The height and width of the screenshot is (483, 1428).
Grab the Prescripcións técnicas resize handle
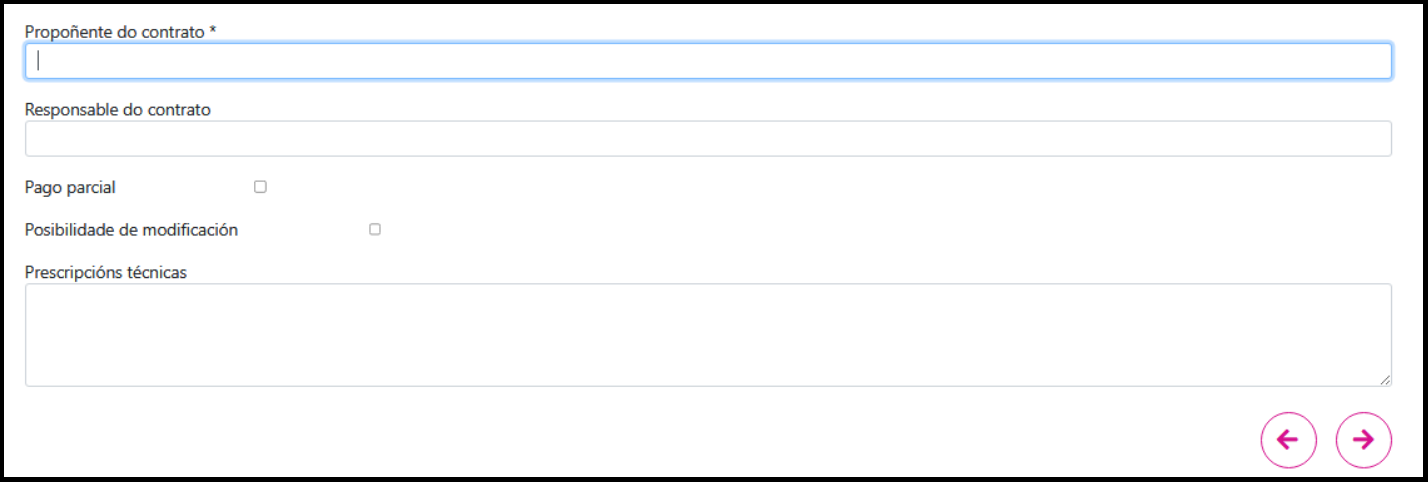point(1385,380)
